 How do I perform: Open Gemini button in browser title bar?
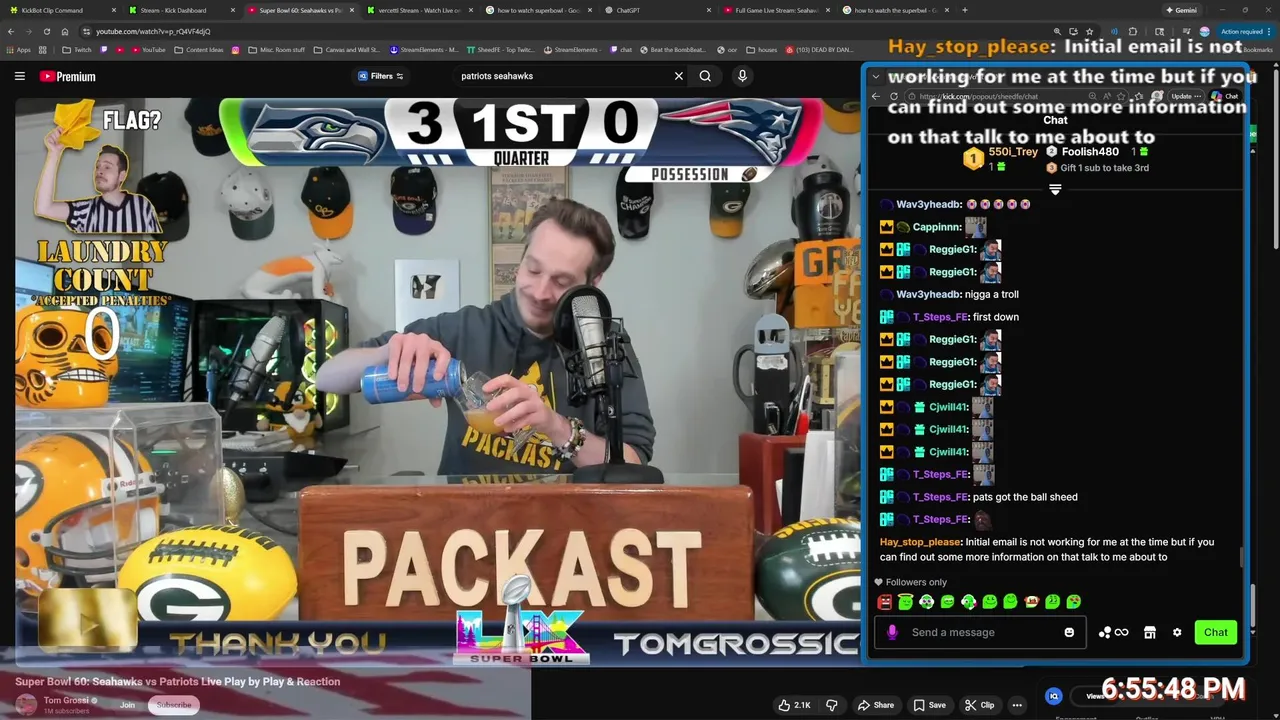coord(1182,10)
